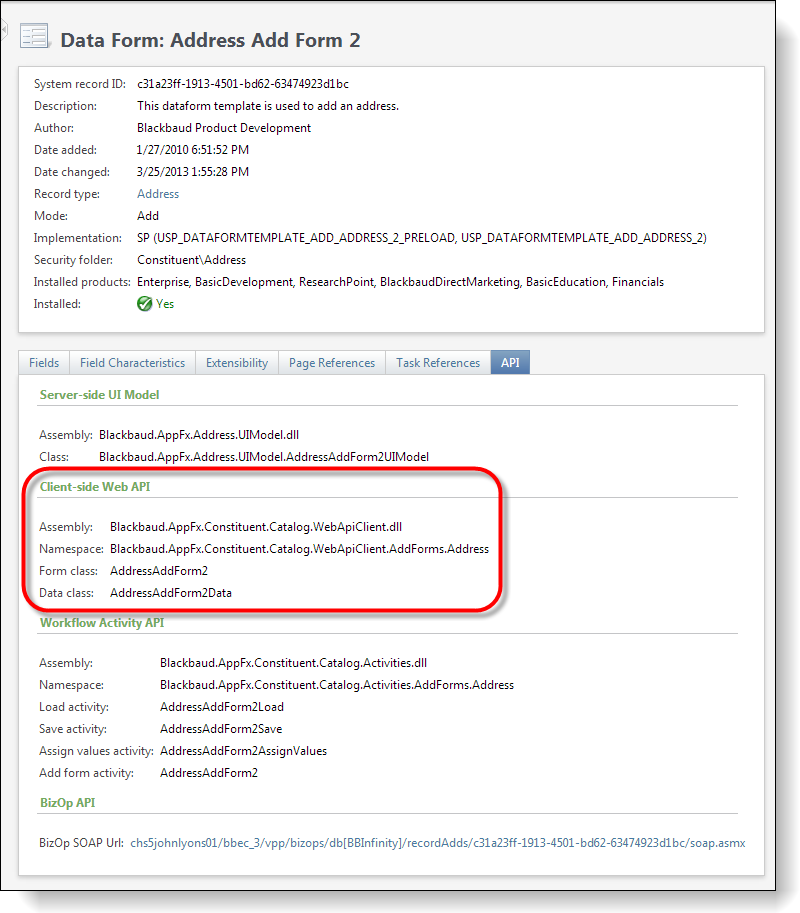Viewport: 800px width, 913px height.
Task: Click the green Installed checkmark icon
Action: click(145, 304)
